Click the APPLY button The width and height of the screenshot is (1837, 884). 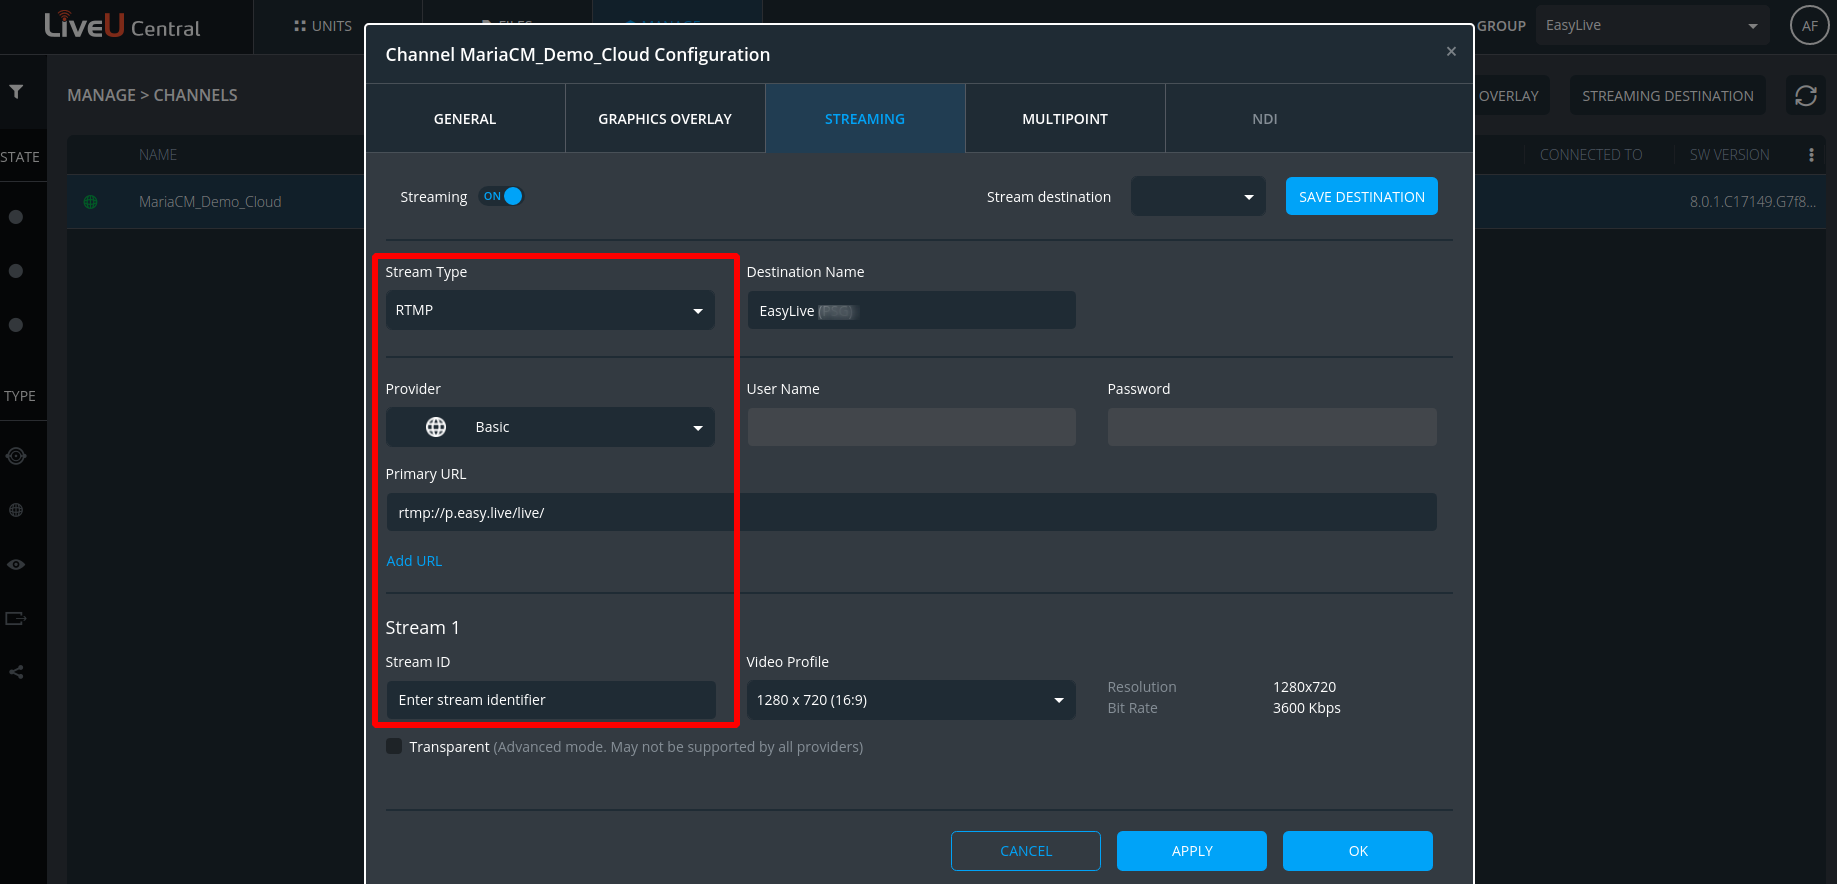(1192, 851)
